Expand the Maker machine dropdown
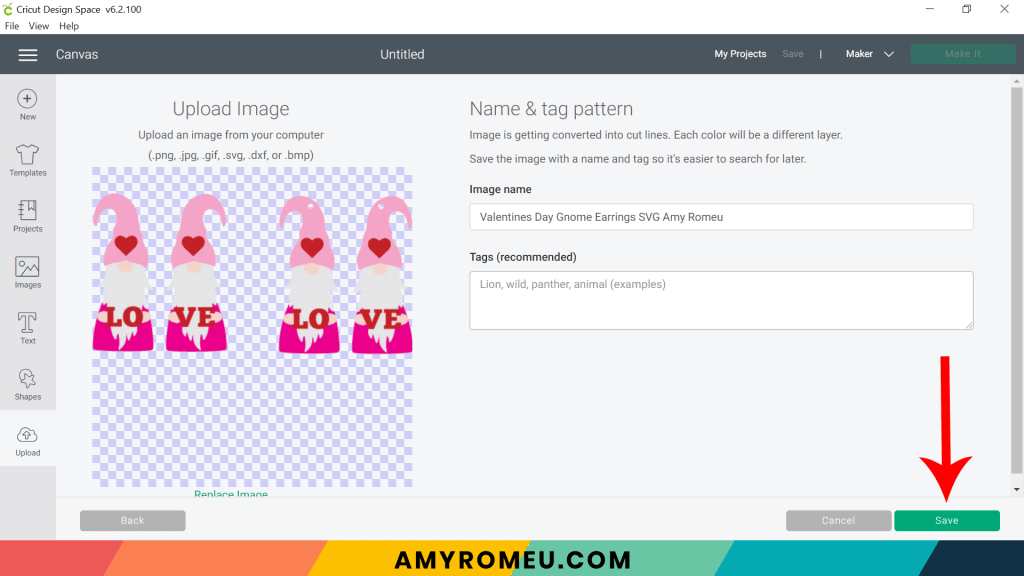This screenshot has width=1024, height=576. (x=869, y=54)
